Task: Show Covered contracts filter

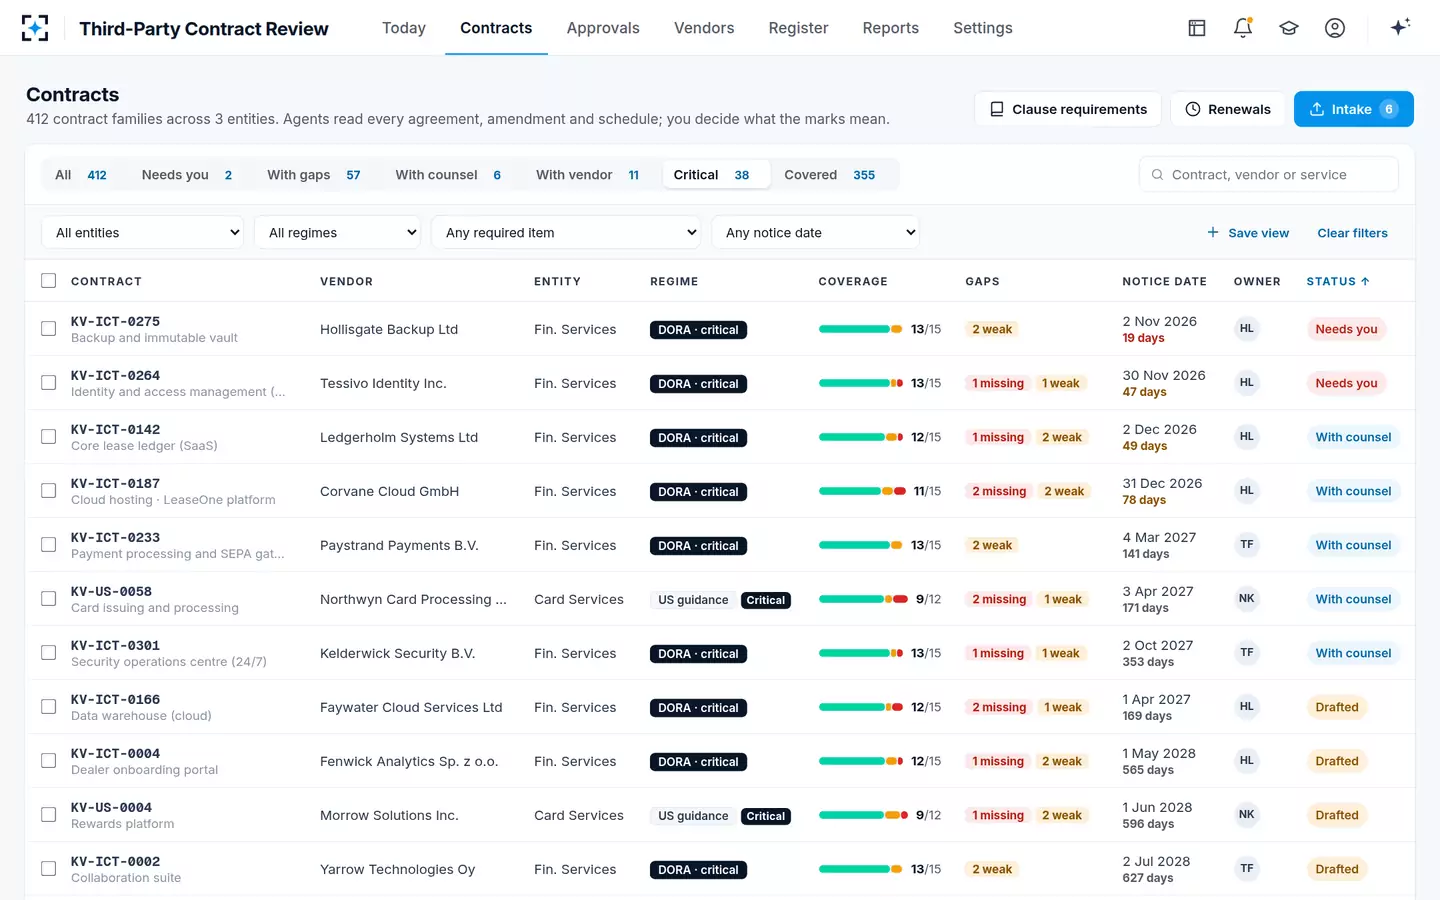Action: point(830,175)
